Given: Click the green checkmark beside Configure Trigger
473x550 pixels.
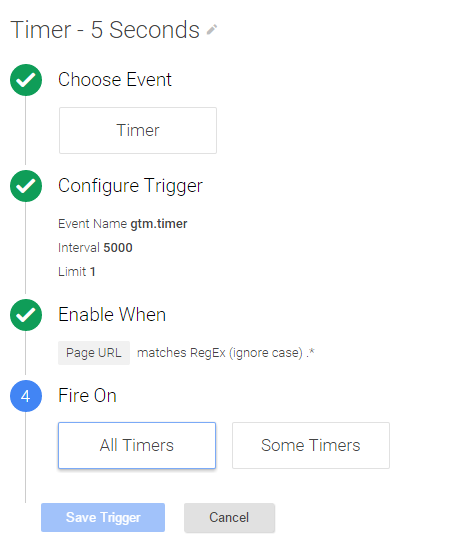Looking at the screenshot, I should pos(26,186).
